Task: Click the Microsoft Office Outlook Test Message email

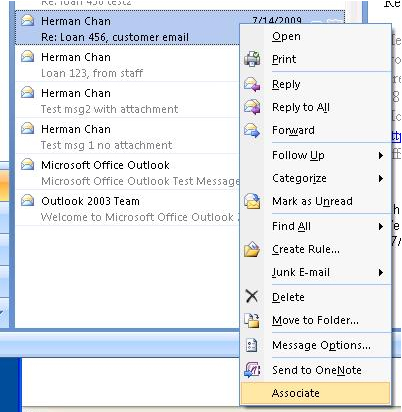Action: pyautogui.click(x=128, y=173)
